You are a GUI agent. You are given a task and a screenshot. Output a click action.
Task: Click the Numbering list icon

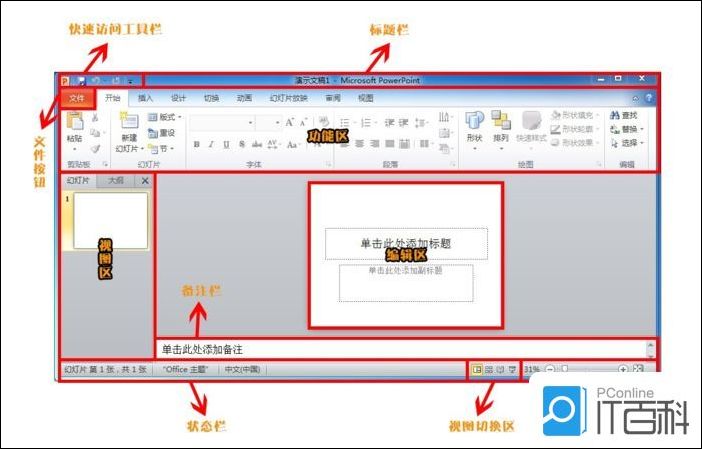pos(368,122)
